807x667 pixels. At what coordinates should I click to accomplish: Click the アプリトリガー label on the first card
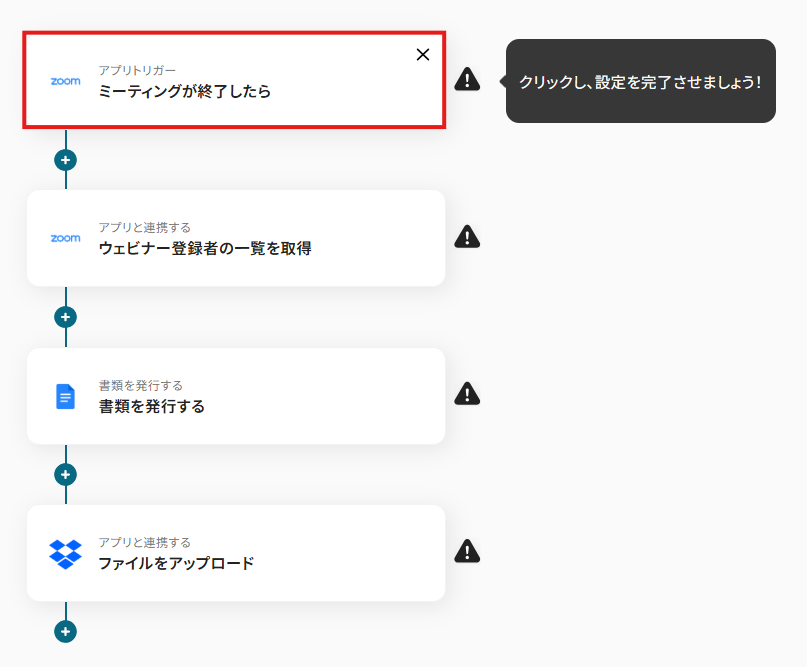(x=137, y=70)
